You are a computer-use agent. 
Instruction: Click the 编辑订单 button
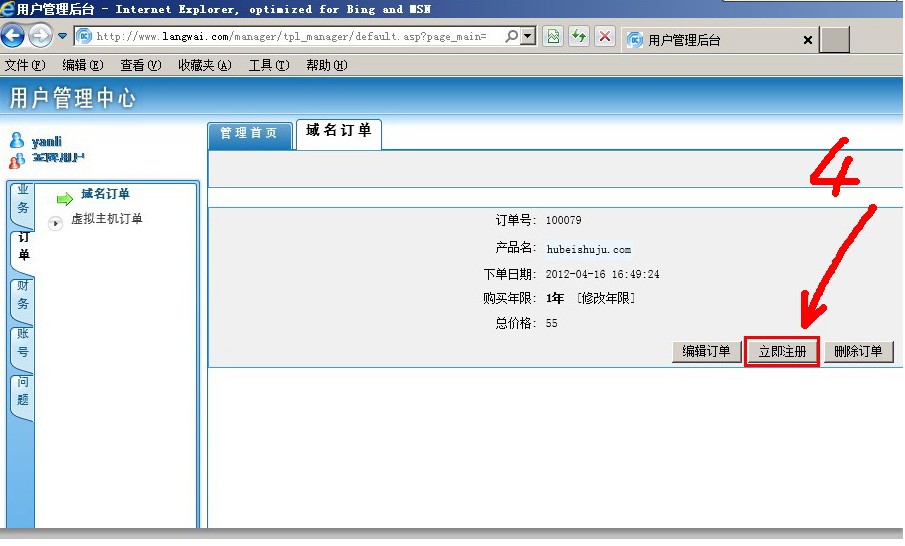click(706, 352)
